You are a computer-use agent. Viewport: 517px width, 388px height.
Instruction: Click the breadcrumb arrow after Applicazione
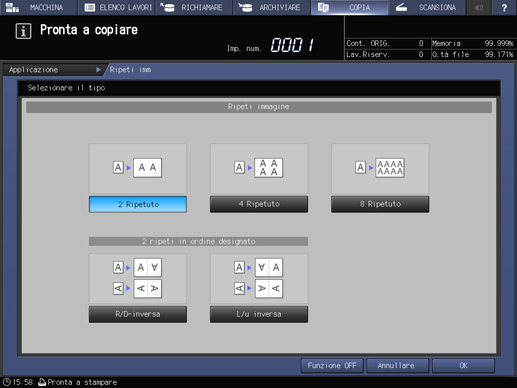[x=98, y=70]
